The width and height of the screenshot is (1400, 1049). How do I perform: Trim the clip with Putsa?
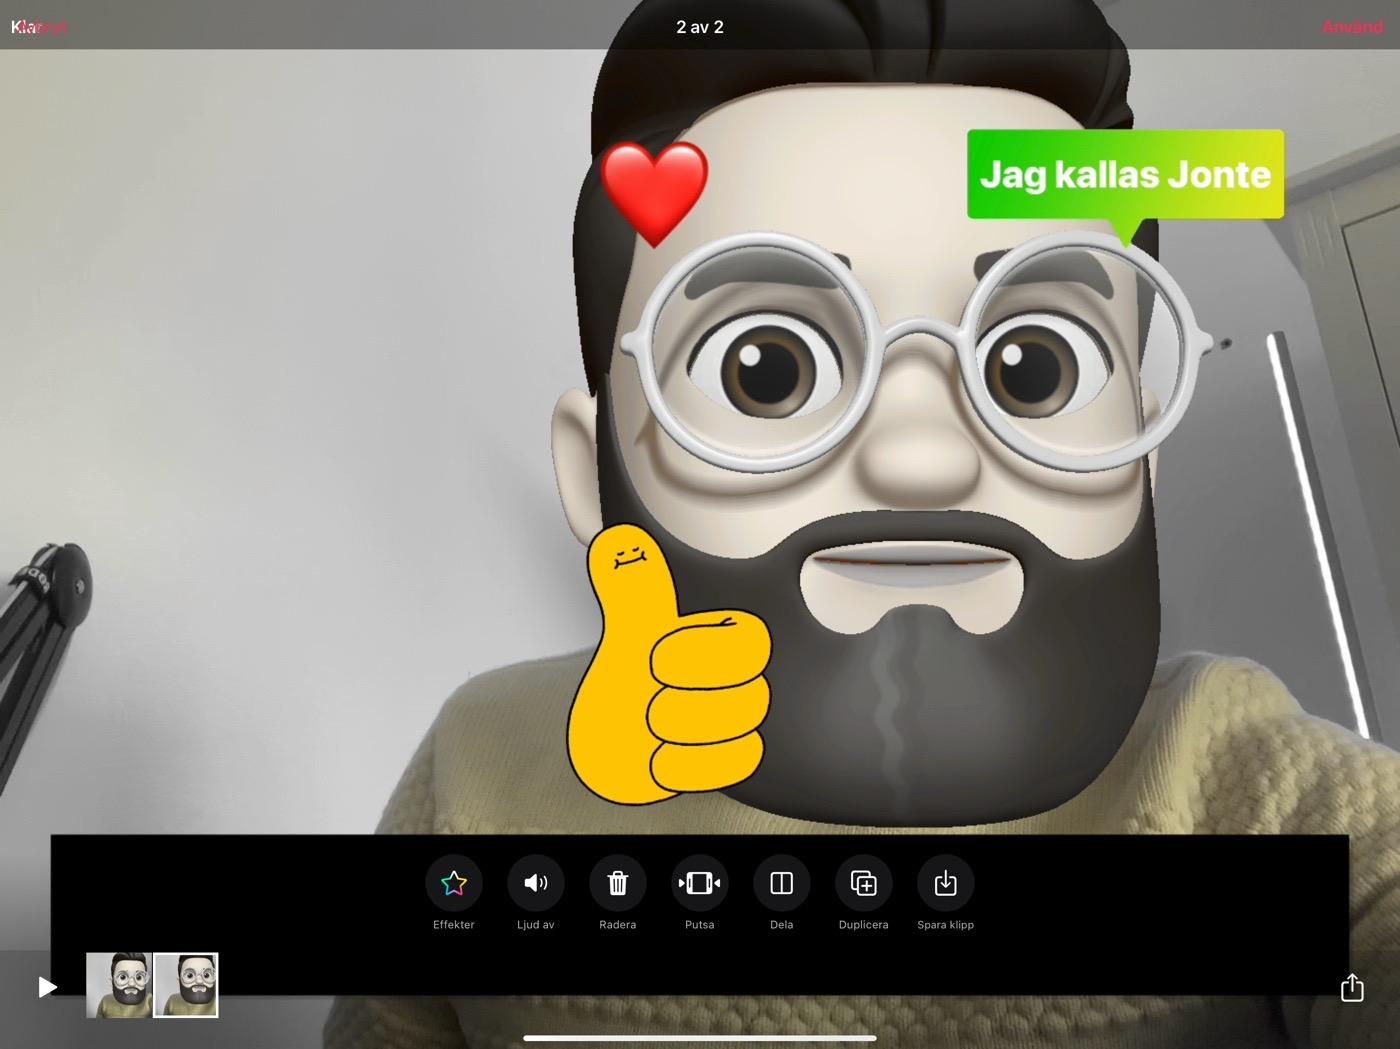tap(700, 883)
